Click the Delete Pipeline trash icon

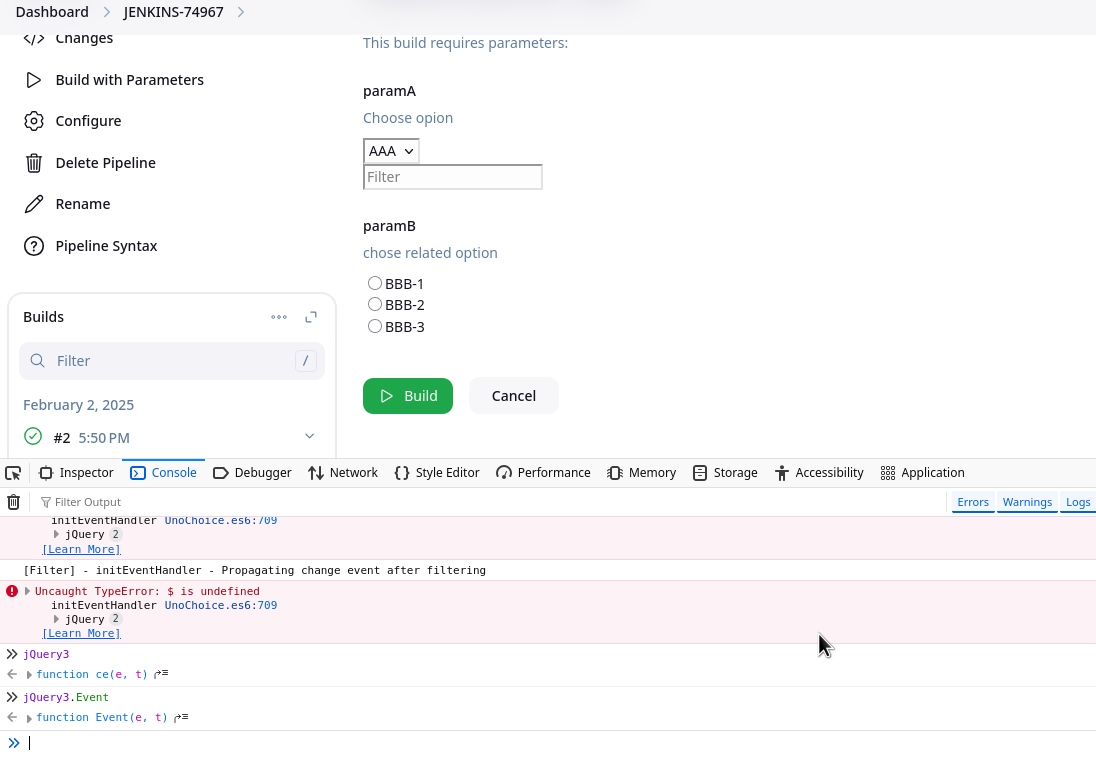(34, 163)
